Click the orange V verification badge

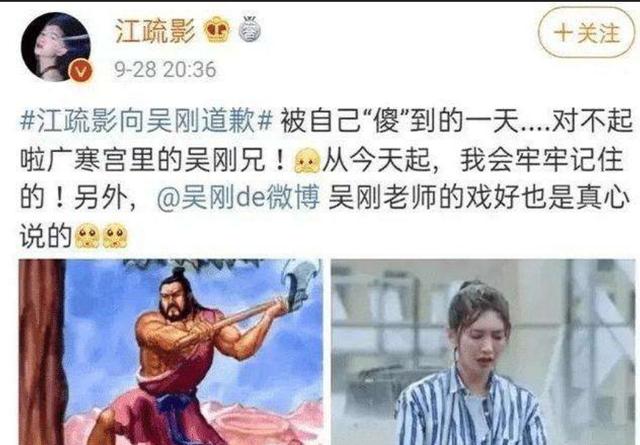pyautogui.click(x=81, y=71)
